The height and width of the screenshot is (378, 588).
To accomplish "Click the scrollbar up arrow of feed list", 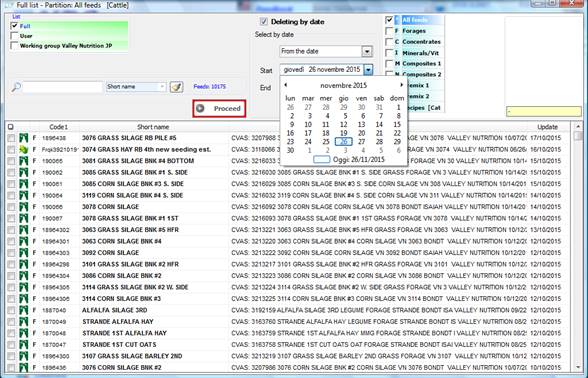I will (578, 127).
